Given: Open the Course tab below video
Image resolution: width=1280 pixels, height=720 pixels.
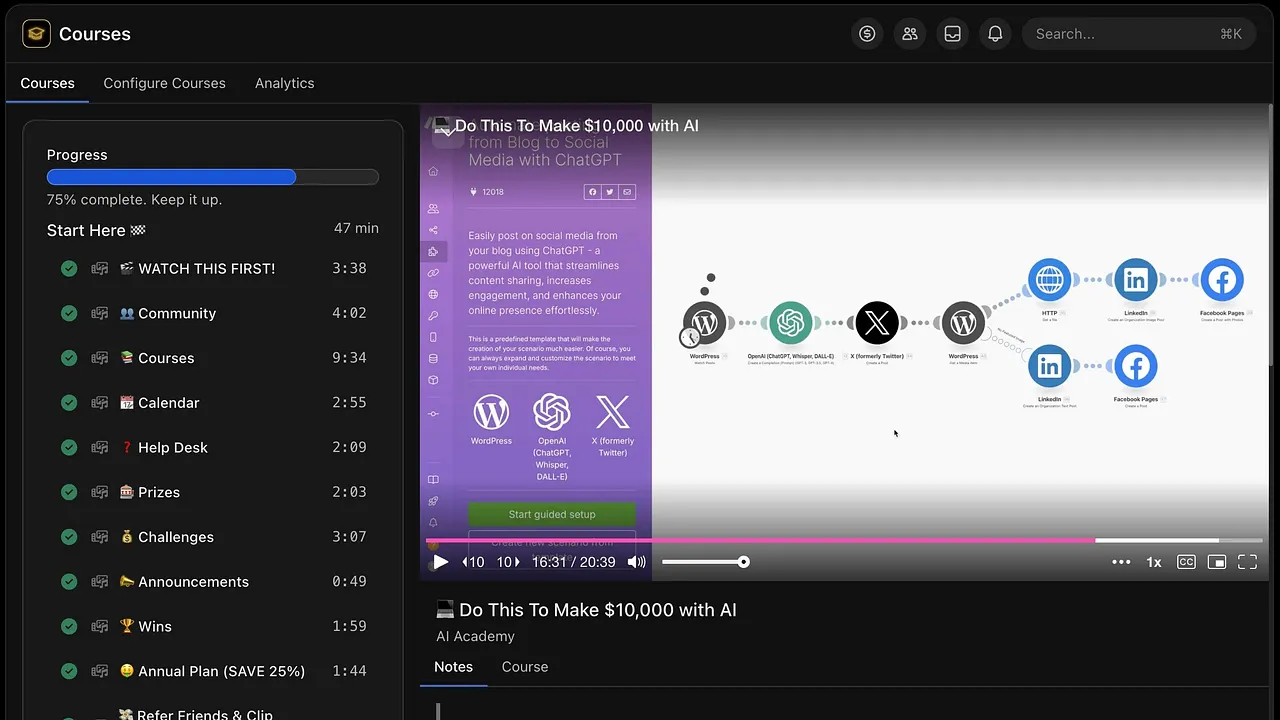Looking at the screenshot, I should (x=525, y=667).
